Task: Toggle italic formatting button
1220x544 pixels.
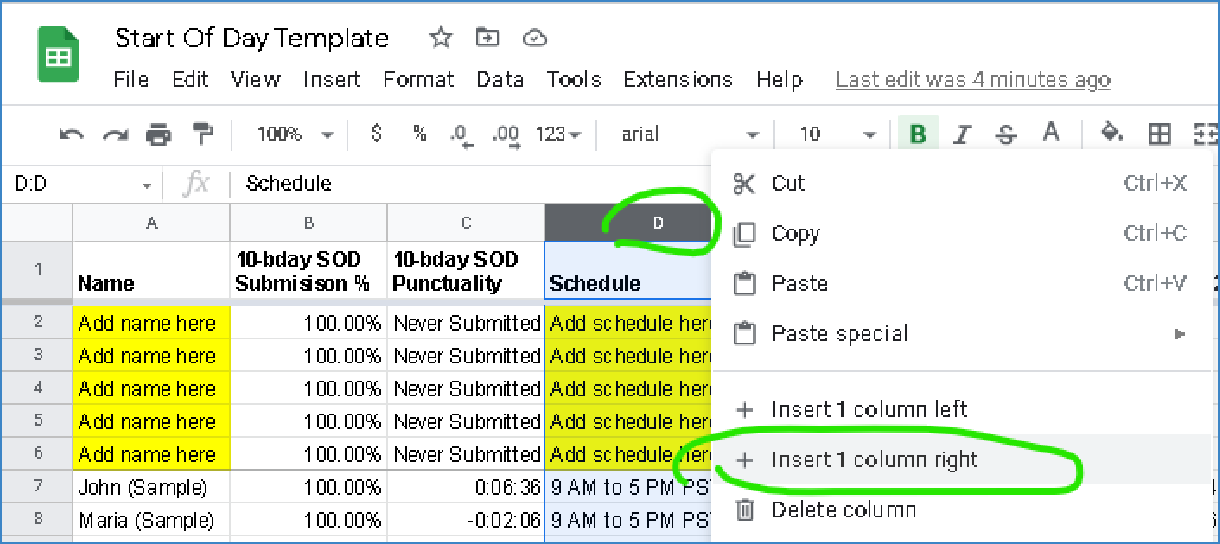Action: pos(962,134)
